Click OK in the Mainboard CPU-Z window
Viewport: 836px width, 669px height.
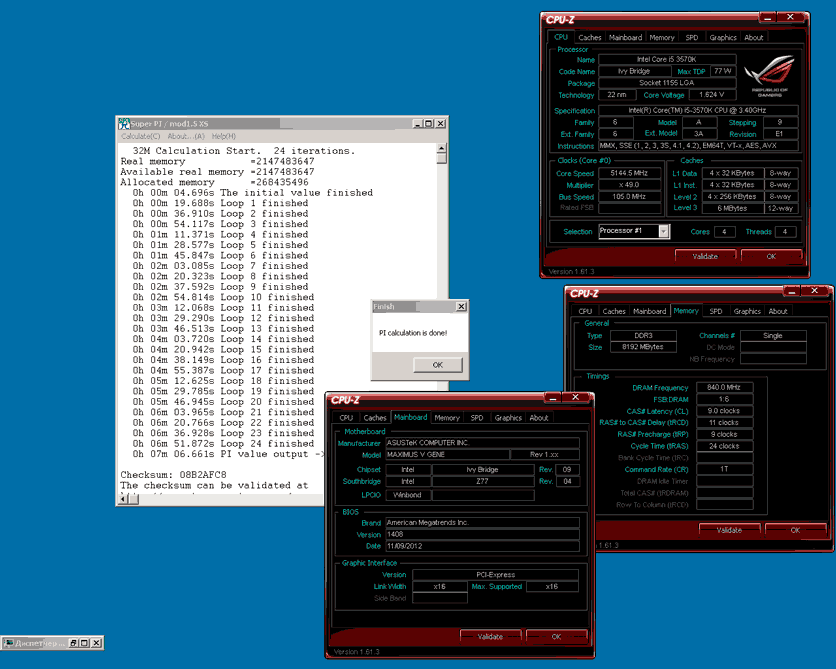tap(556, 636)
